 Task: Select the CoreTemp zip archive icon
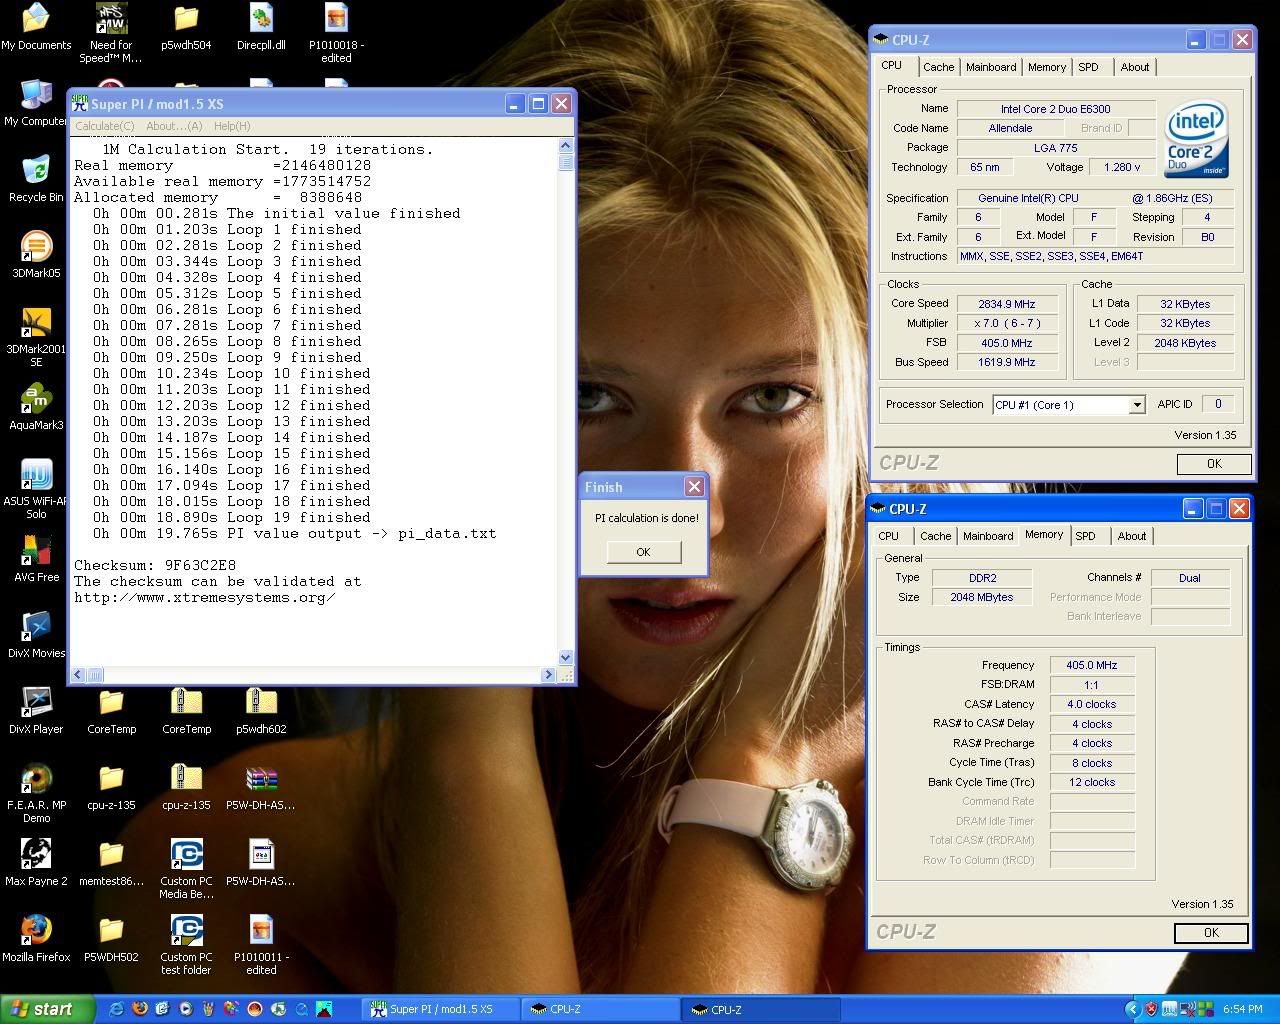[186, 710]
